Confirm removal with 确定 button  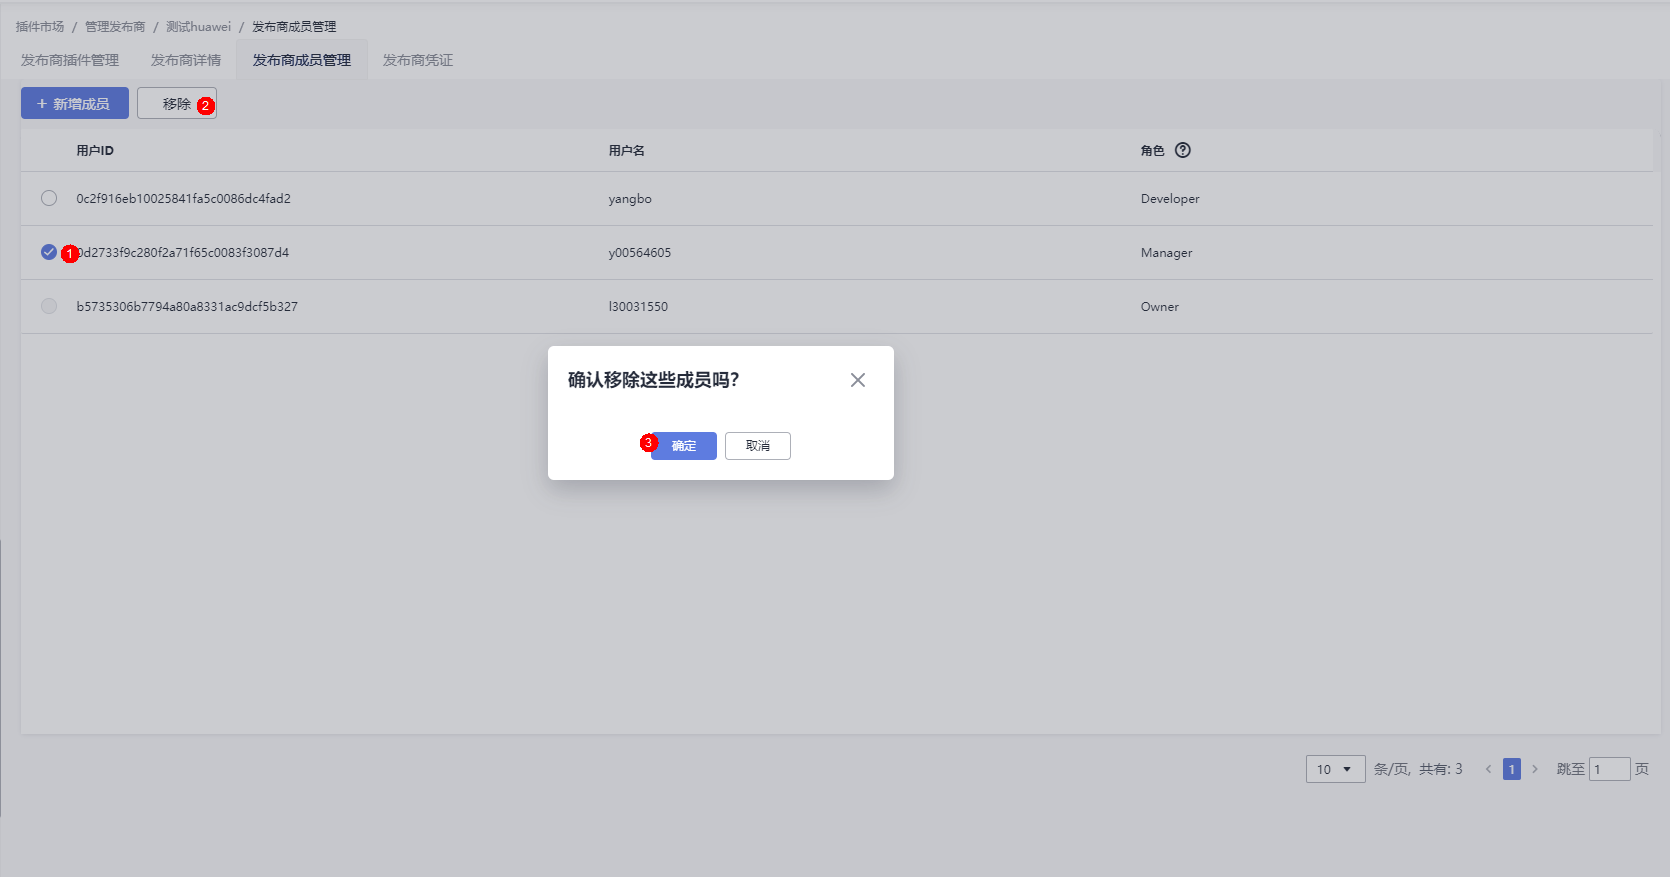[x=684, y=446]
